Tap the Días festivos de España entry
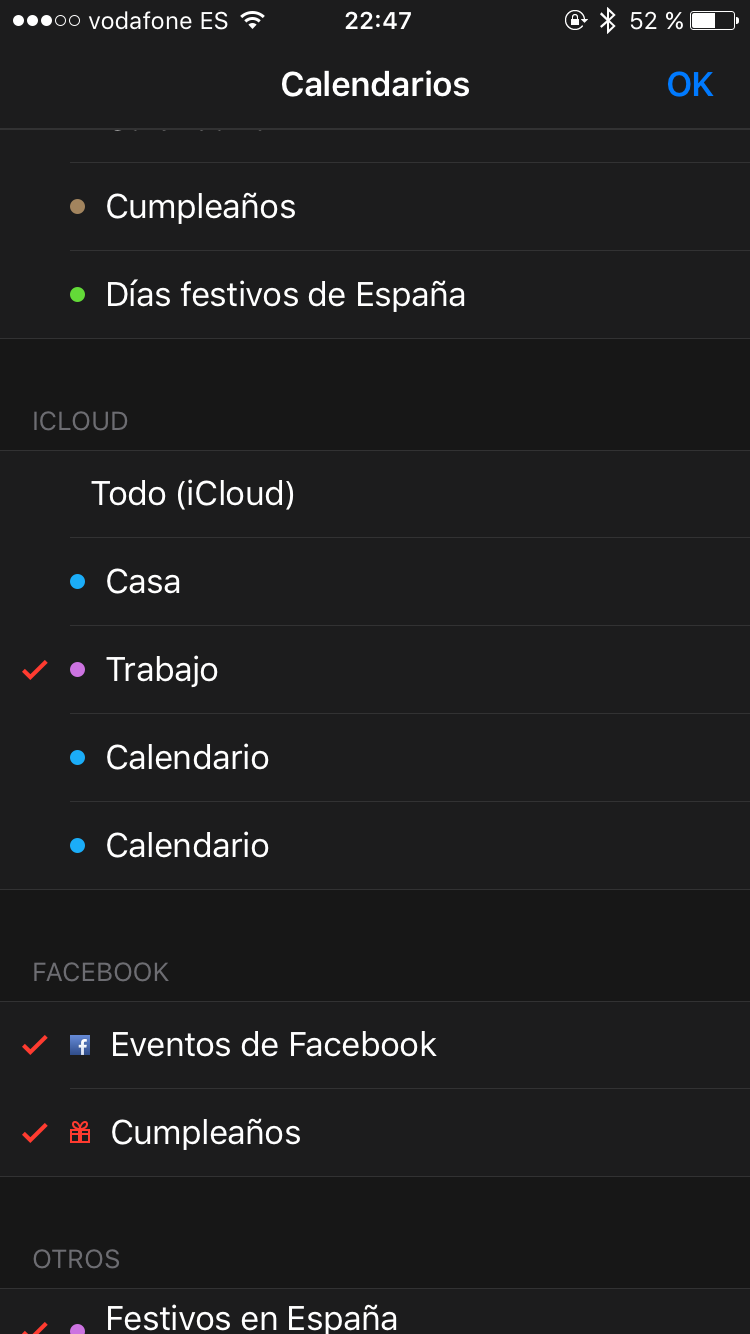The width and height of the screenshot is (750, 1334). (x=285, y=295)
